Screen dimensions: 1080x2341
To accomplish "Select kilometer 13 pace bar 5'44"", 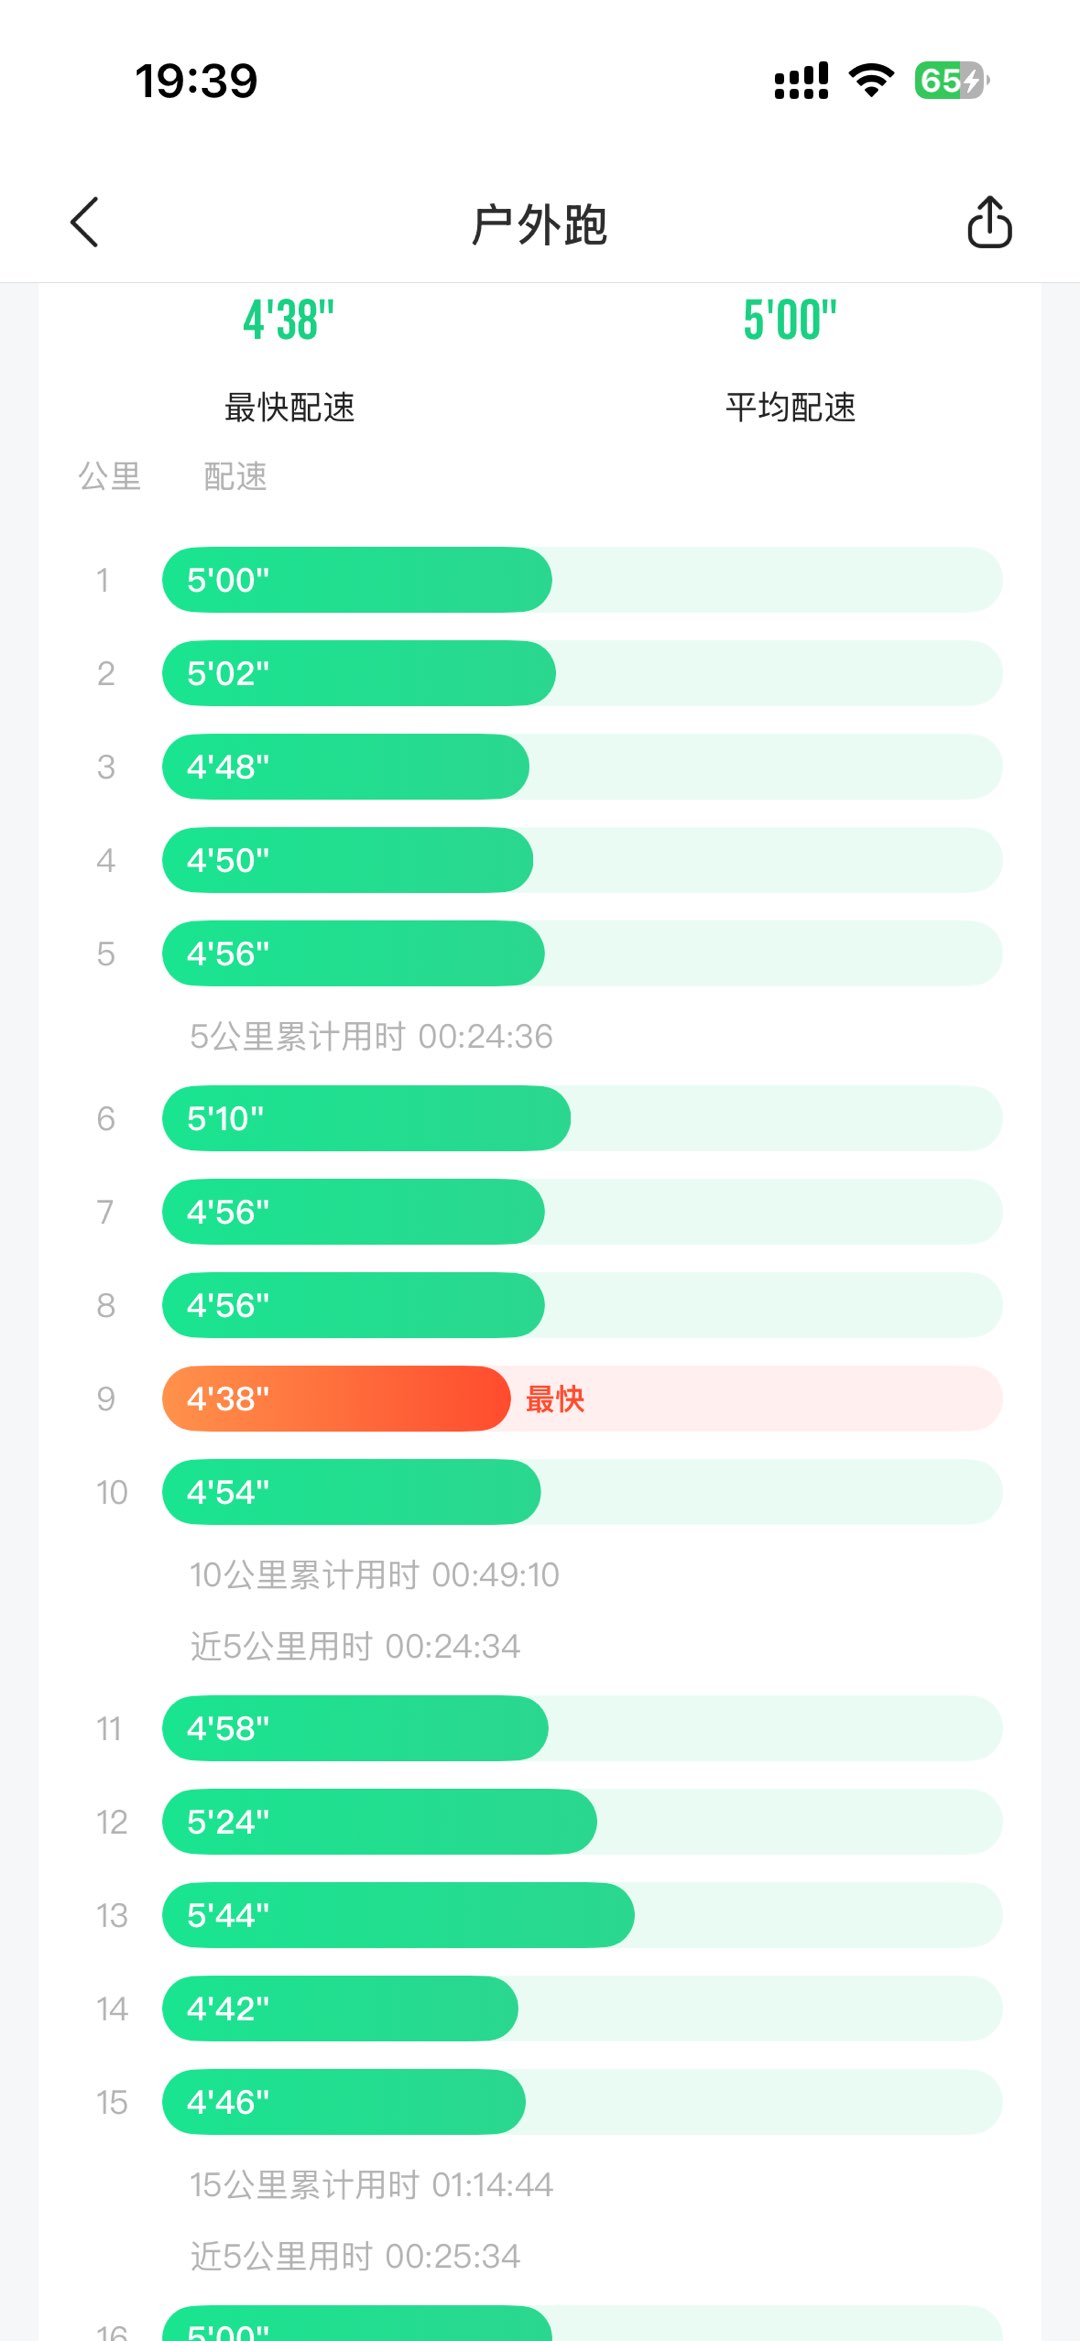I will pos(398,1915).
